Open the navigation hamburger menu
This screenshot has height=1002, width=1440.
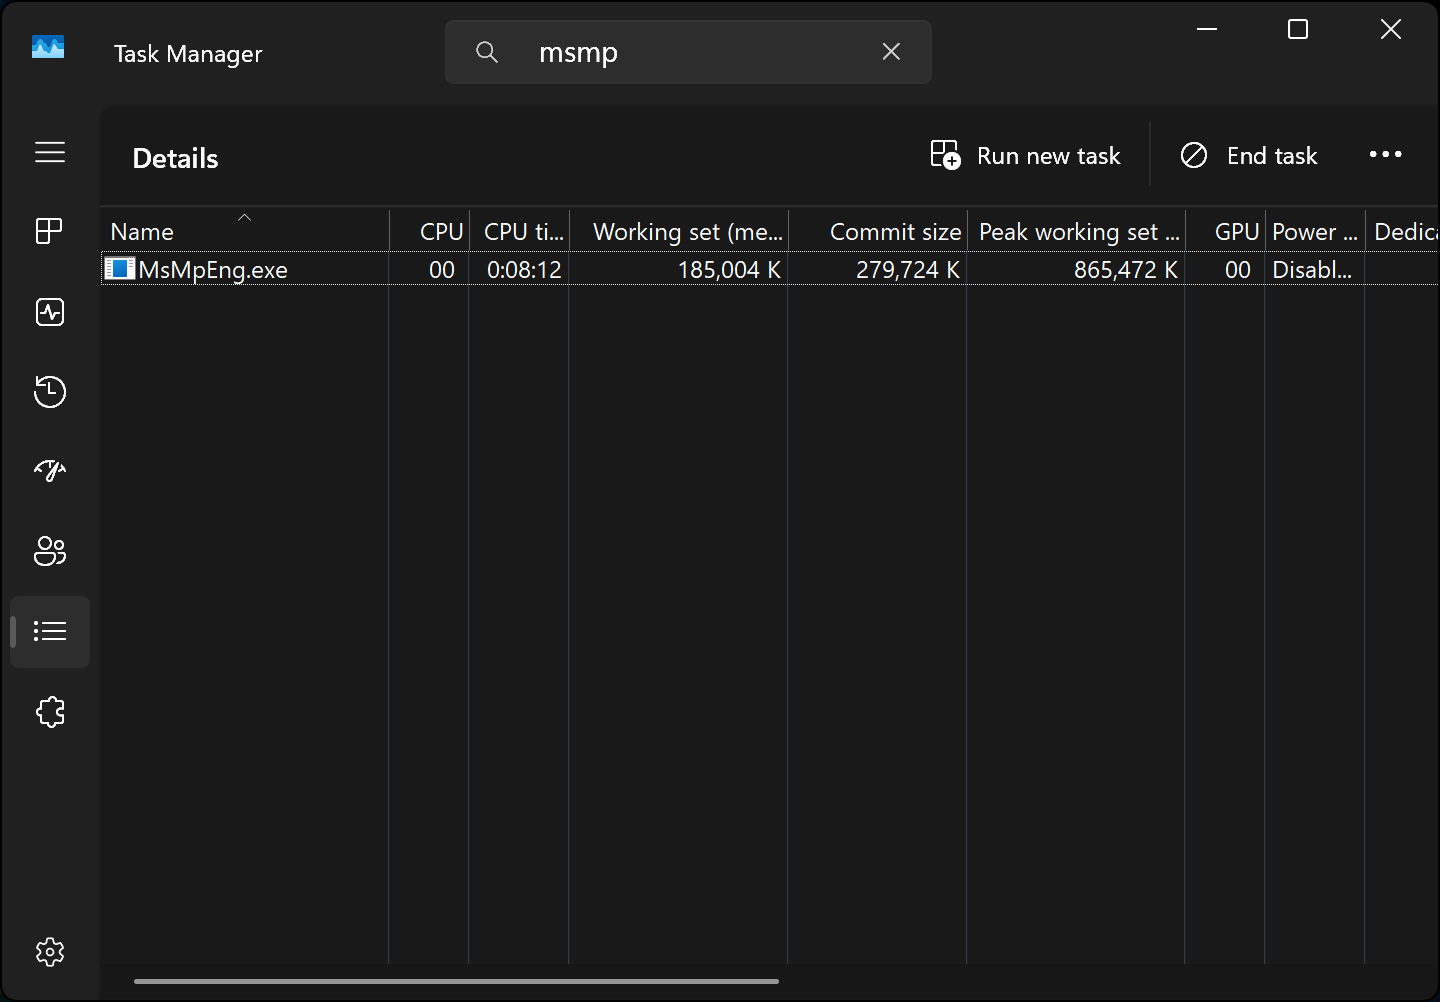coord(50,152)
